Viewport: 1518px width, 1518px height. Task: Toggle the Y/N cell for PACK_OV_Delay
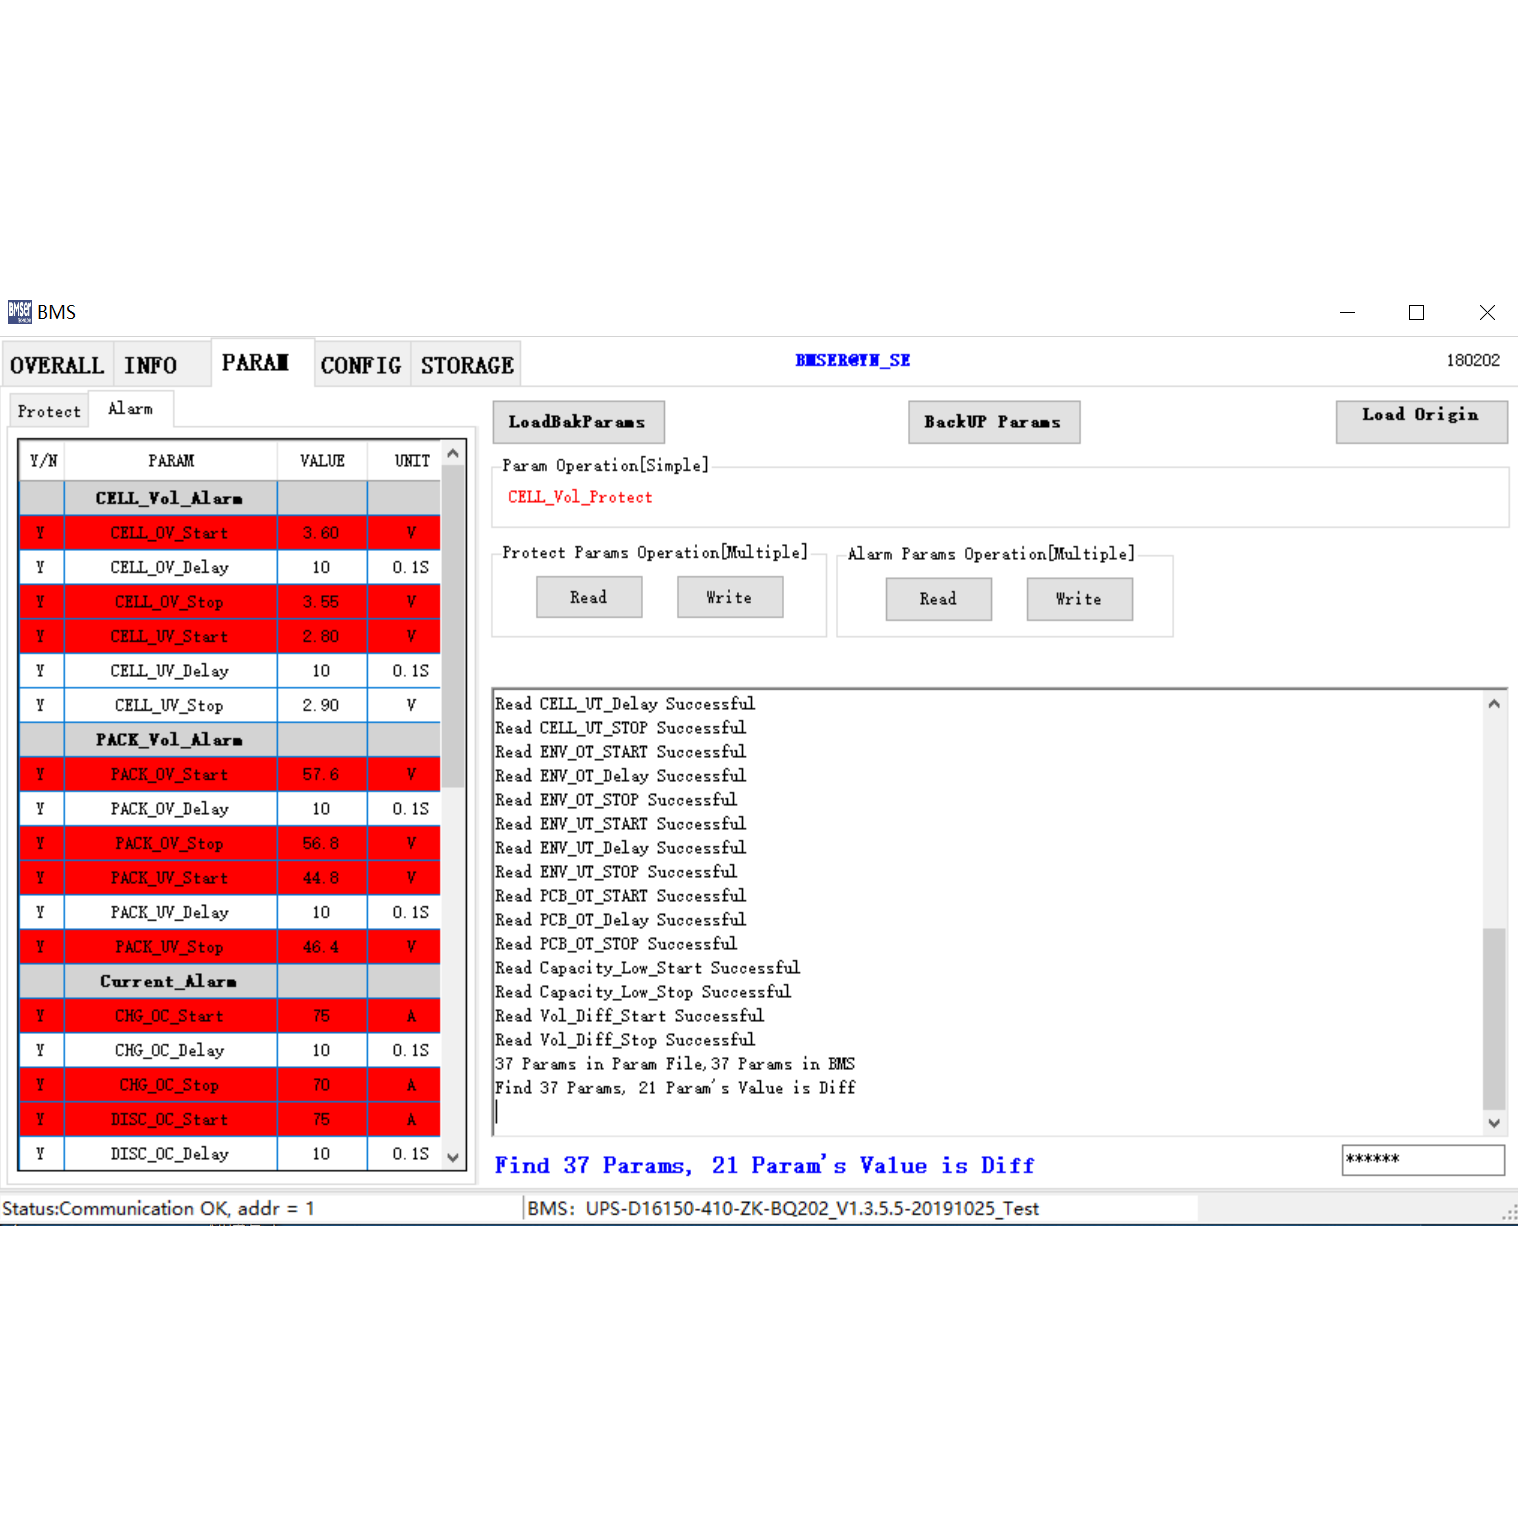point(41,809)
